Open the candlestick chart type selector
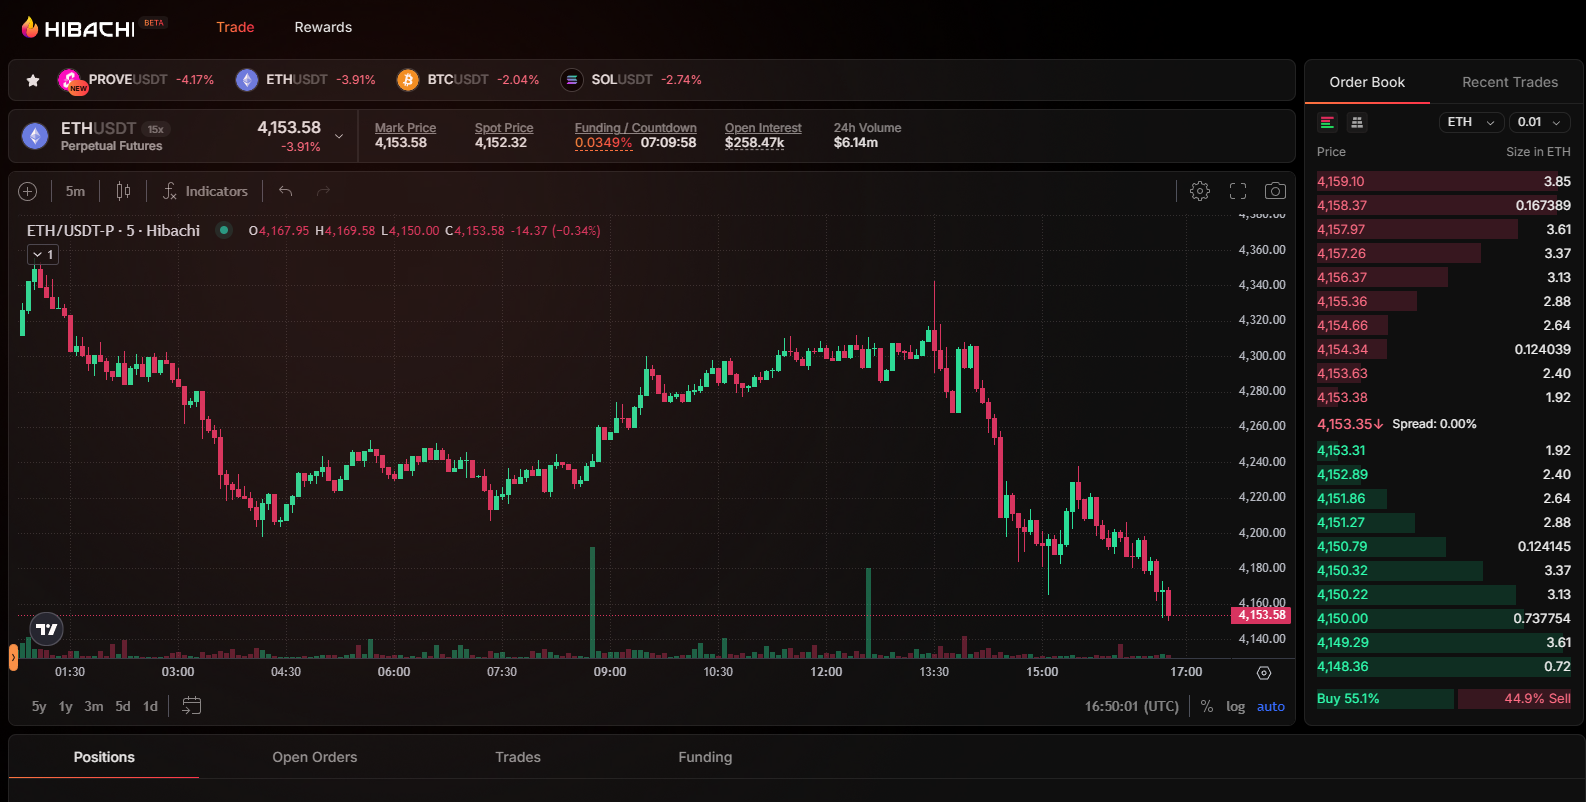The image size is (1586, 802). [123, 191]
